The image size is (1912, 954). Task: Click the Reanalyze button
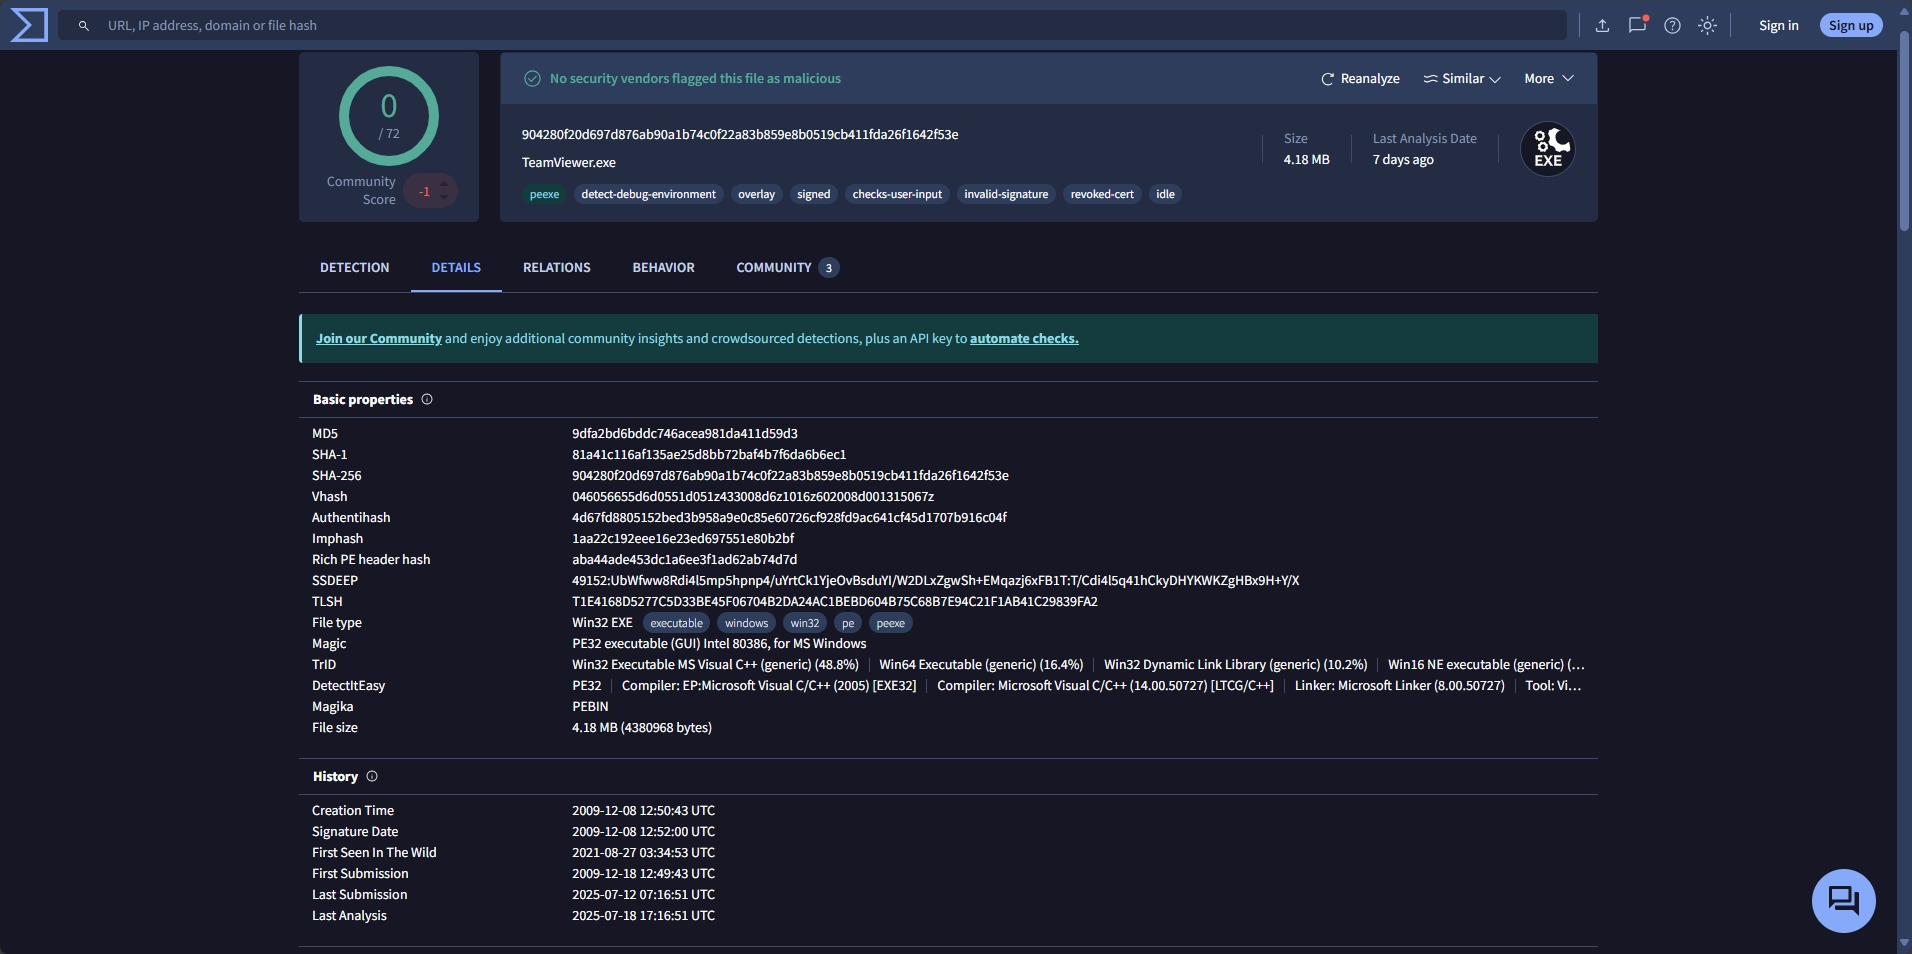coord(1358,78)
